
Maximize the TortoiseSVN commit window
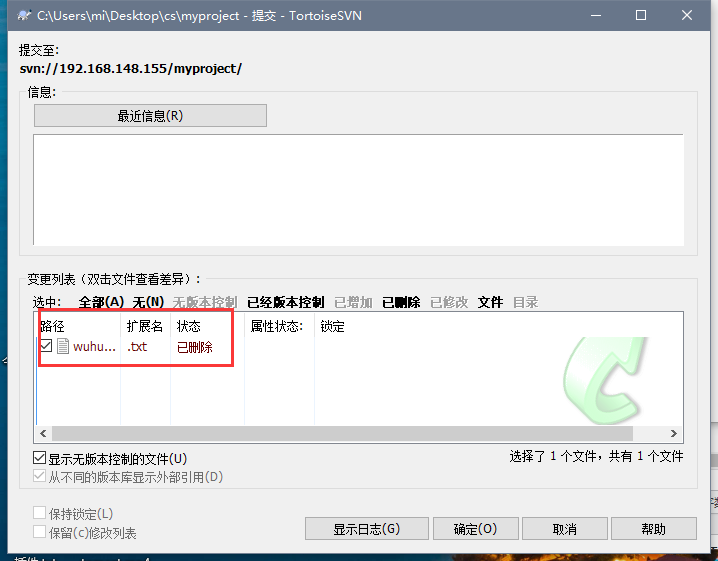641,16
